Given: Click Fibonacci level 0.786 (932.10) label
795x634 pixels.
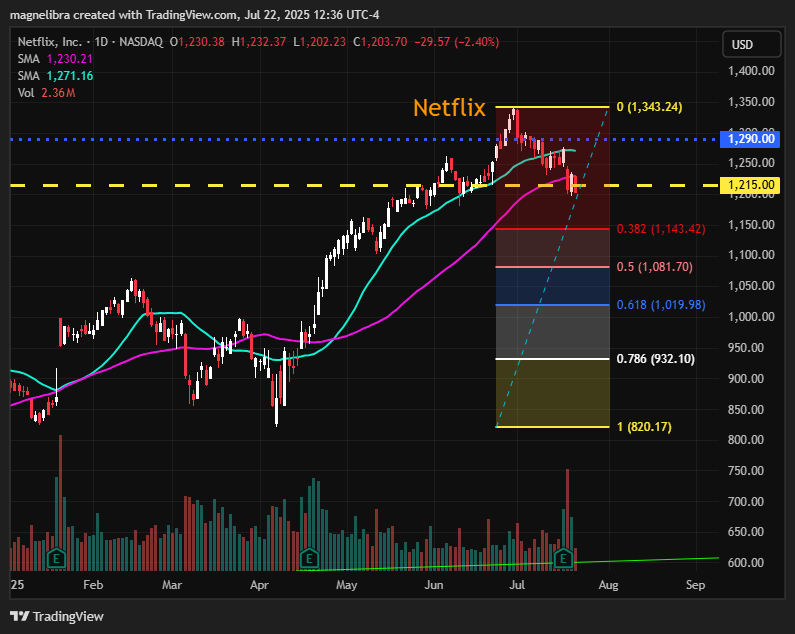Looking at the screenshot, I should (x=656, y=359).
